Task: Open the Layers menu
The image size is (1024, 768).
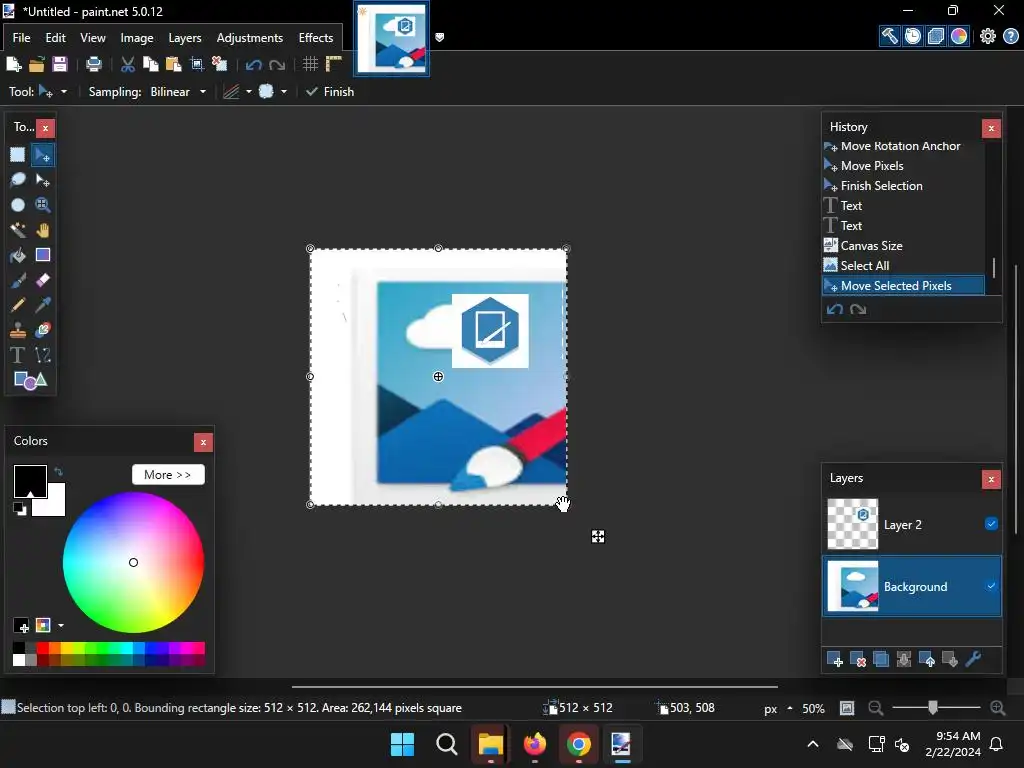Action: 185,38
